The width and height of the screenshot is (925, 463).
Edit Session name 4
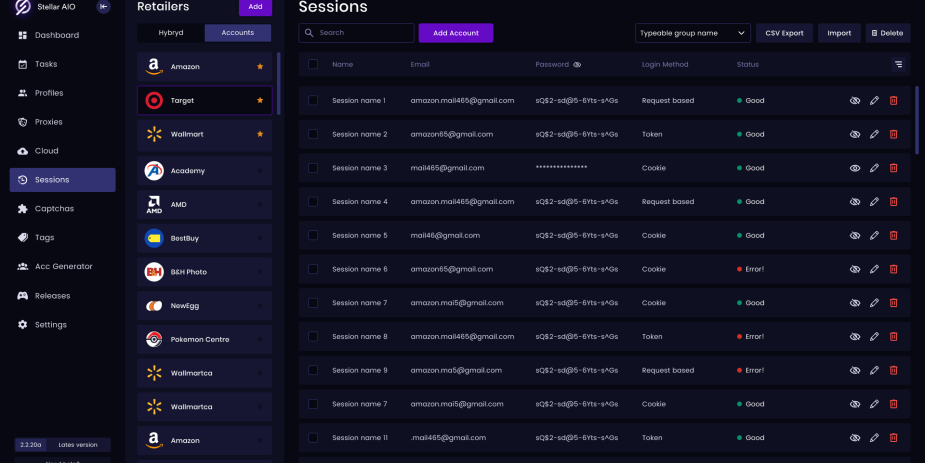[x=874, y=202]
